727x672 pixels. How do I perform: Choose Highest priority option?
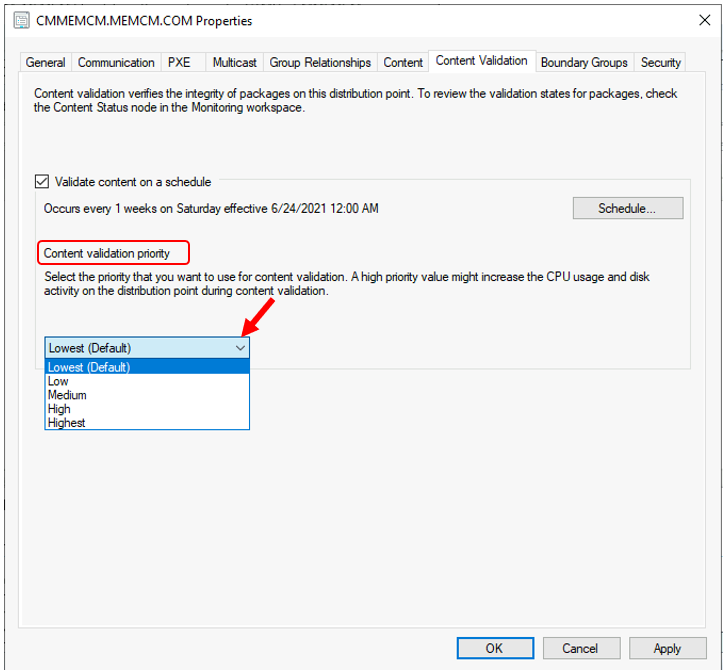[x=147, y=422]
